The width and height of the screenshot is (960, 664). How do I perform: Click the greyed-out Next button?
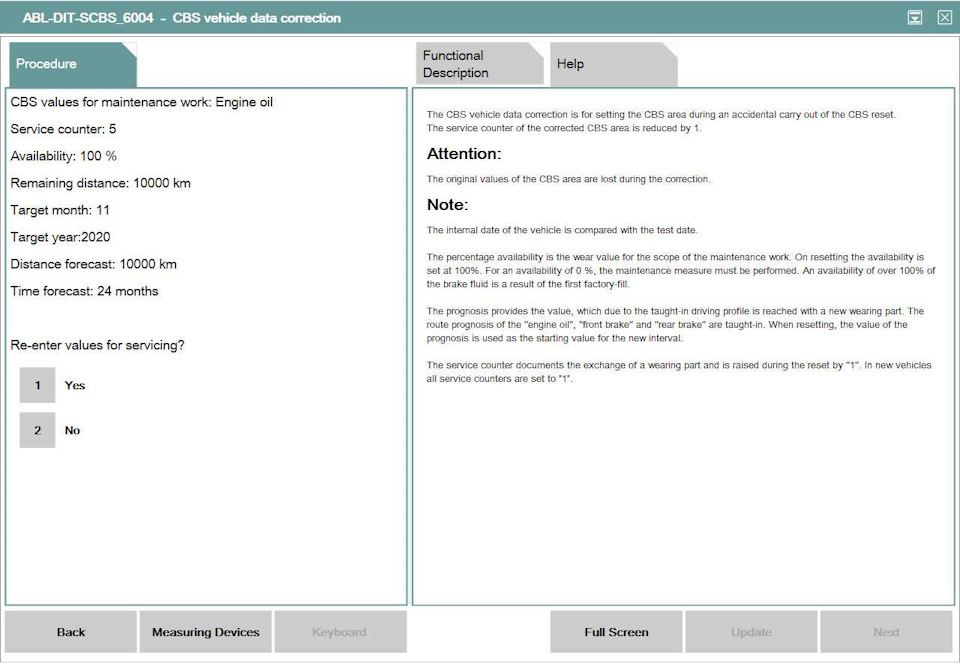[886, 632]
